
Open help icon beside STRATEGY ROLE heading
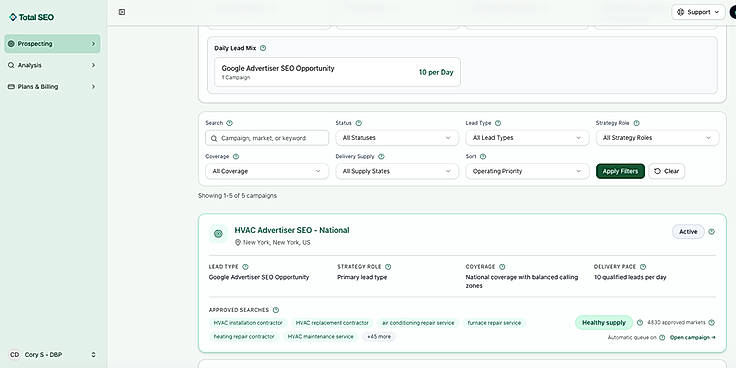pyautogui.click(x=388, y=267)
